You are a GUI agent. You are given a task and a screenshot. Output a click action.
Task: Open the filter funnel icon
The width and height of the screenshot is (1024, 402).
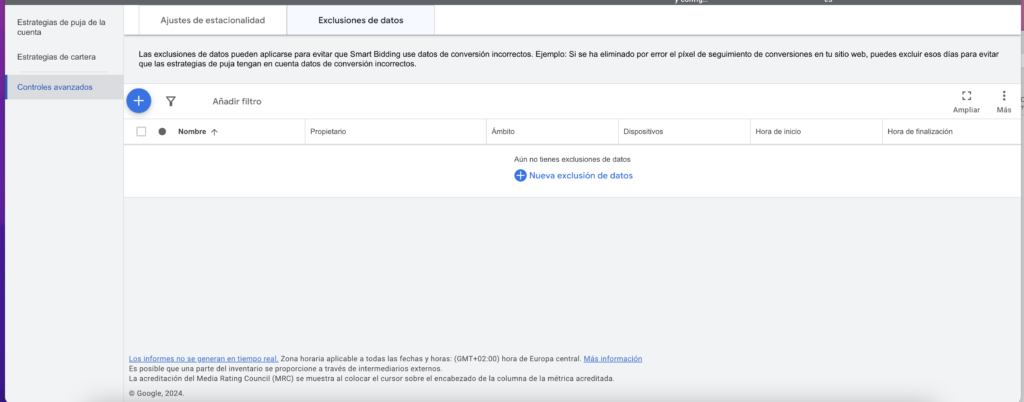coord(170,101)
